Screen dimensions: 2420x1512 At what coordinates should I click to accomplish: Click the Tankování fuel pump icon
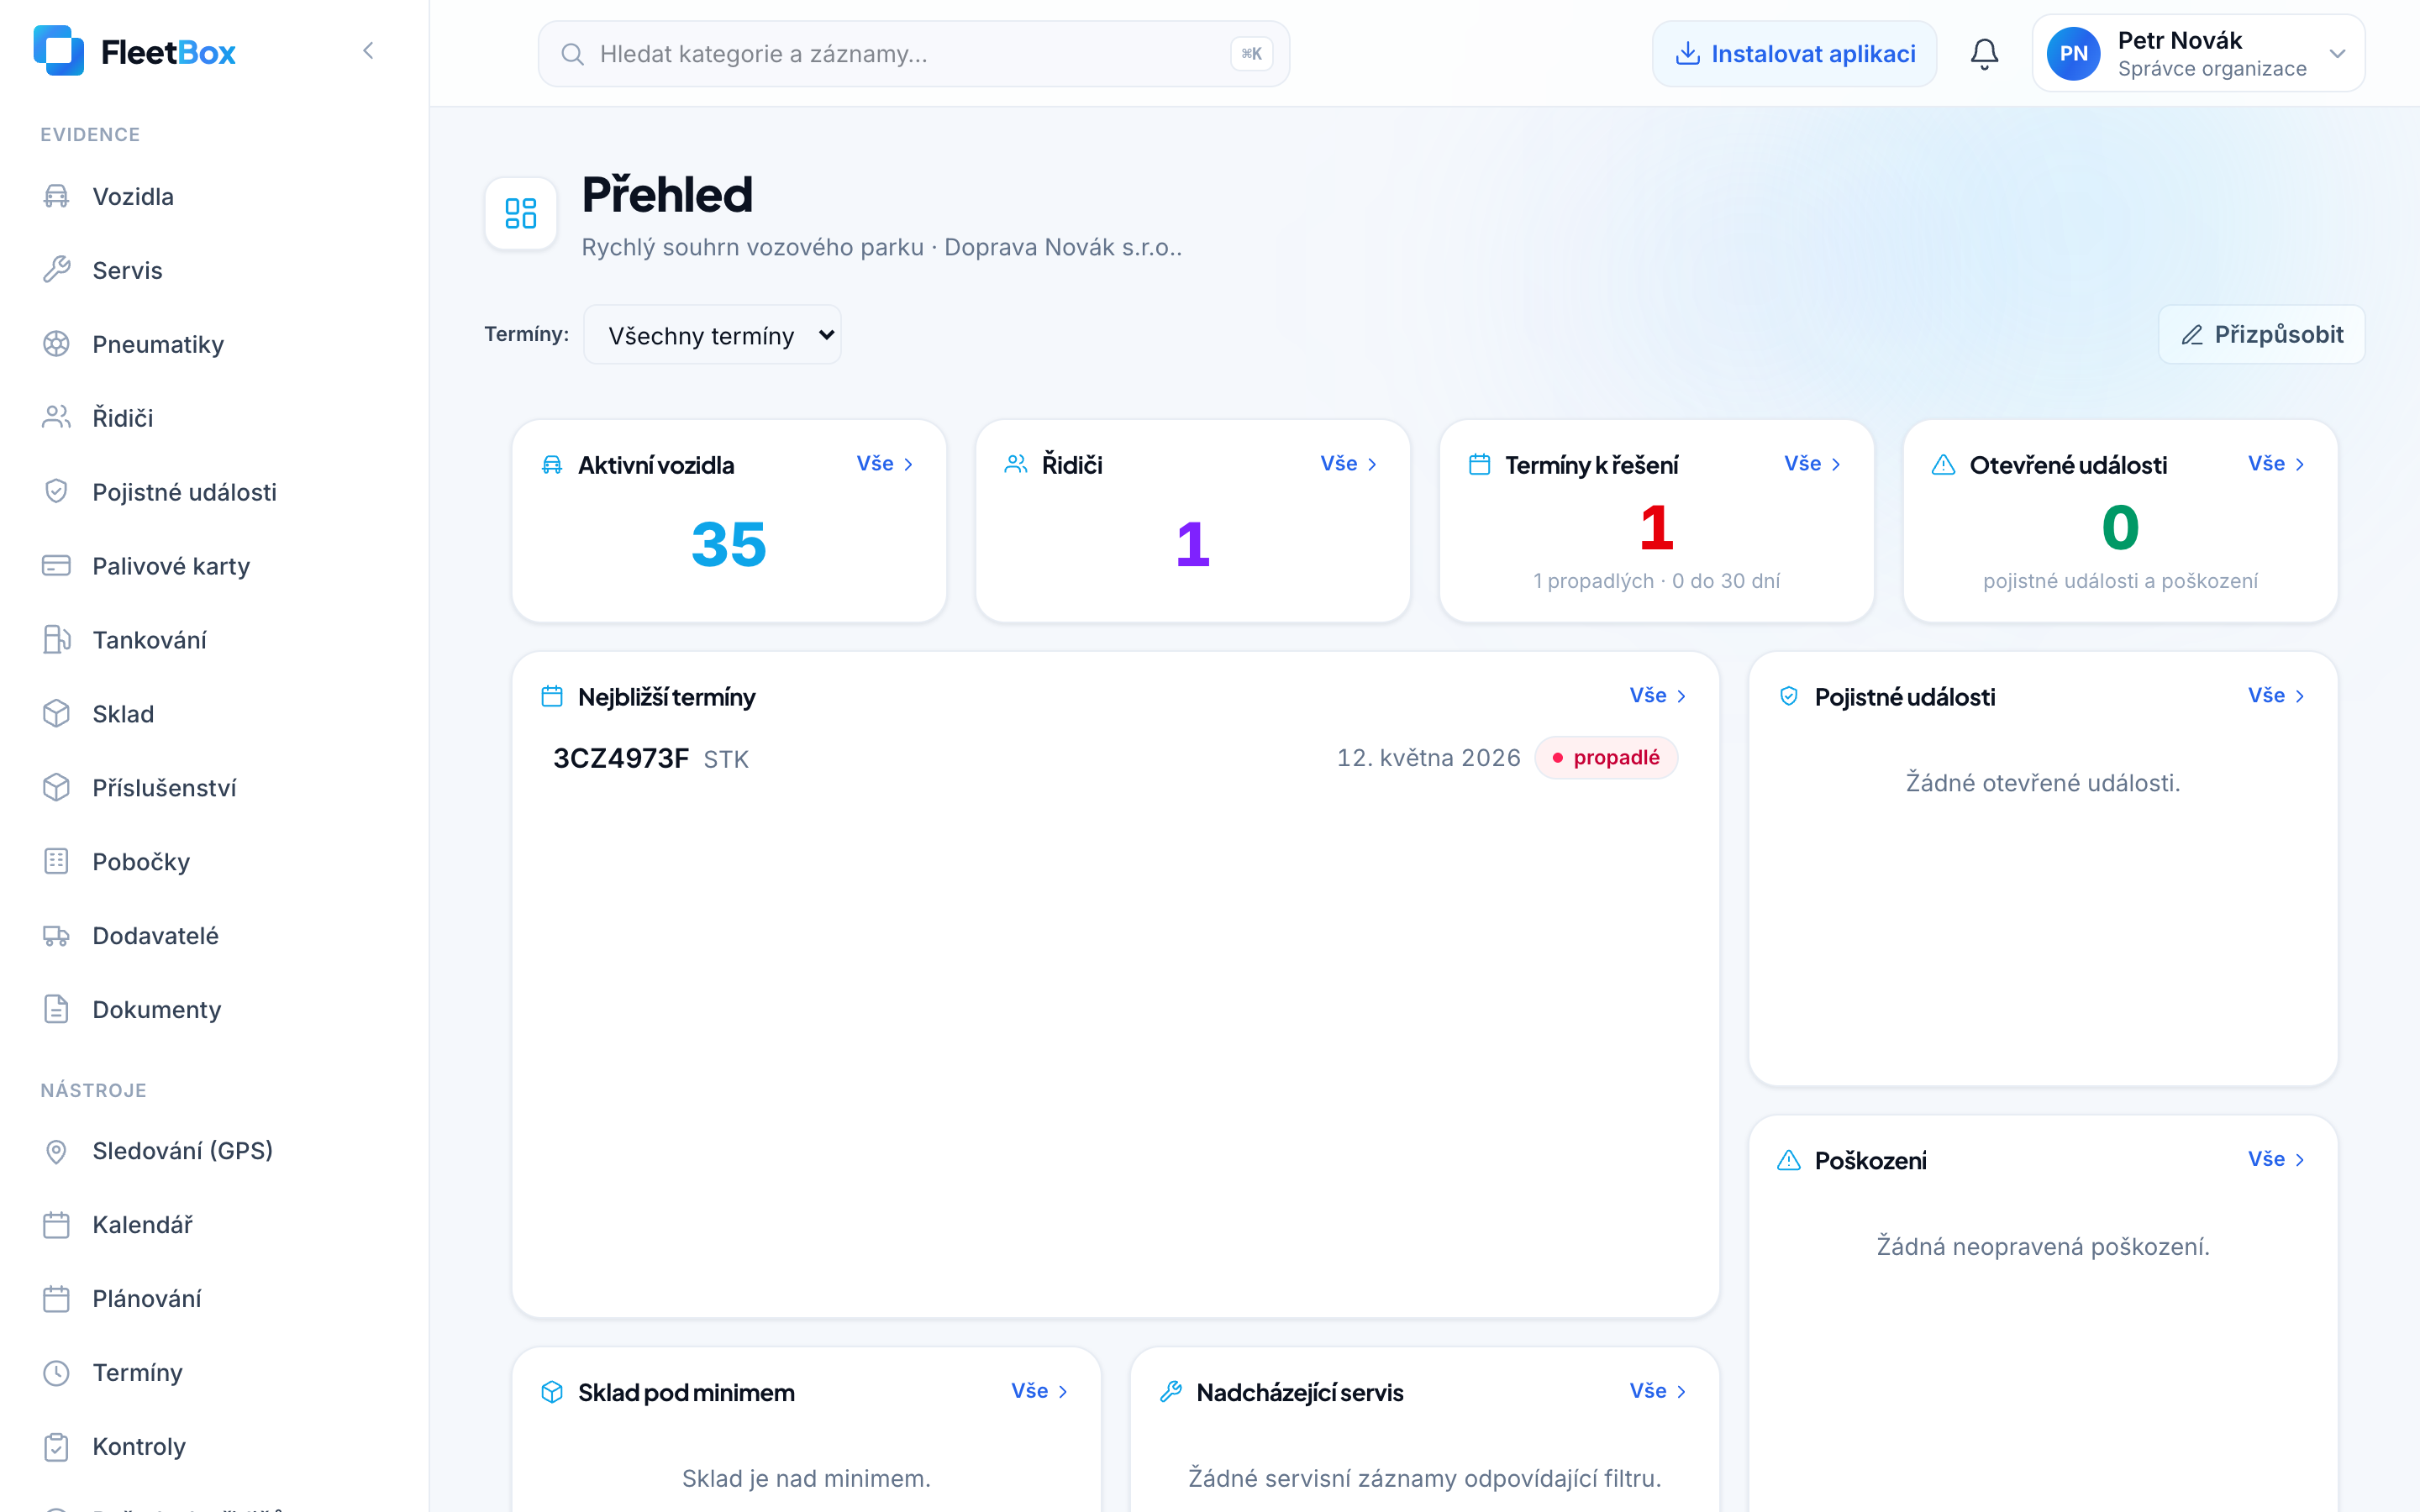point(56,640)
